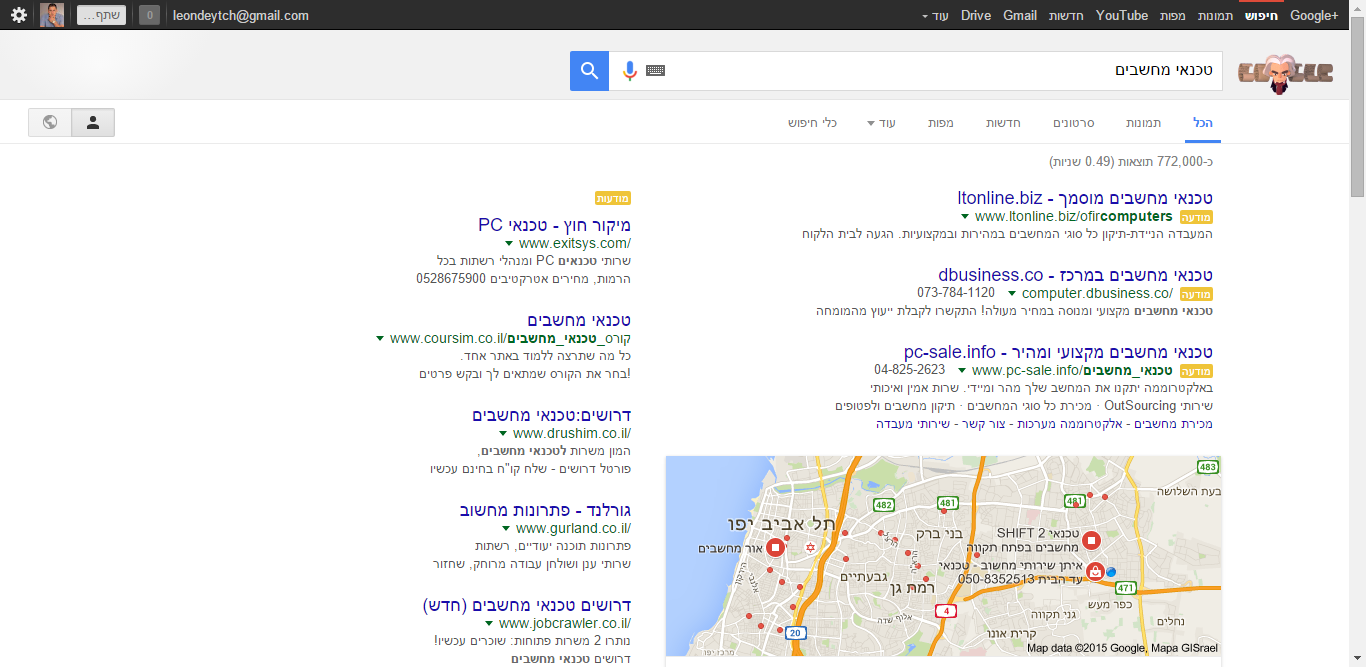Screen dimensions: 1366x667
Task: Click the lock-shaped map marker
Action: (1094, 572)
